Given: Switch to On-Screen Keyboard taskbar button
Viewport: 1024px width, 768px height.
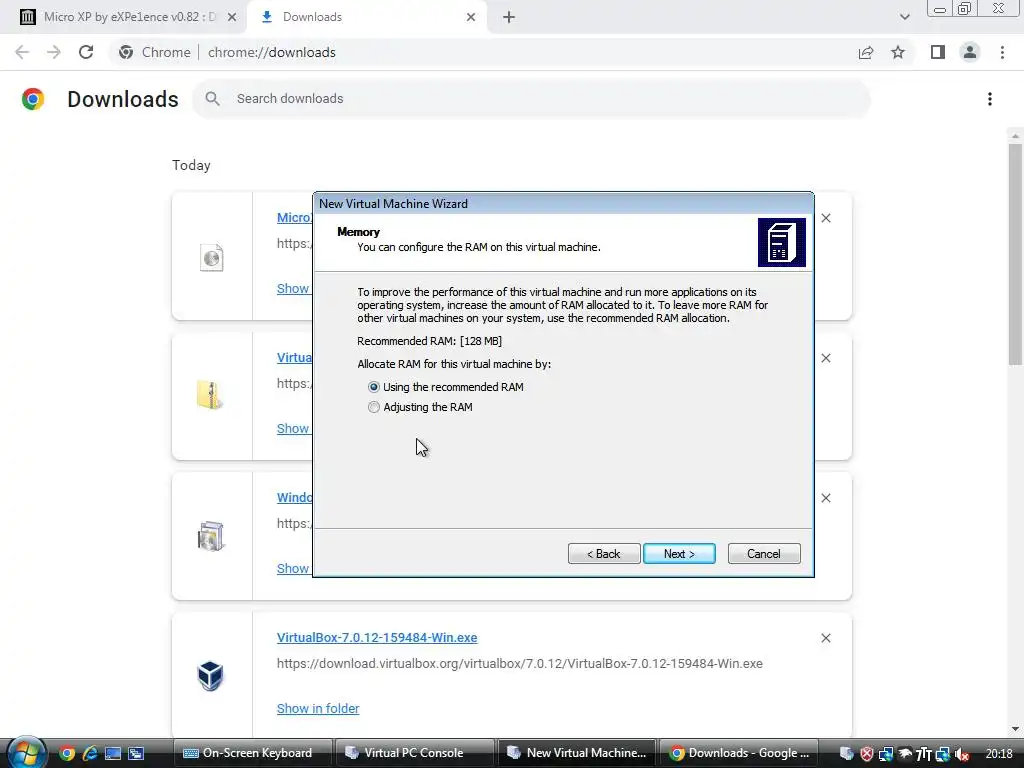Looking at the screenshot, I should click(253, 753).
